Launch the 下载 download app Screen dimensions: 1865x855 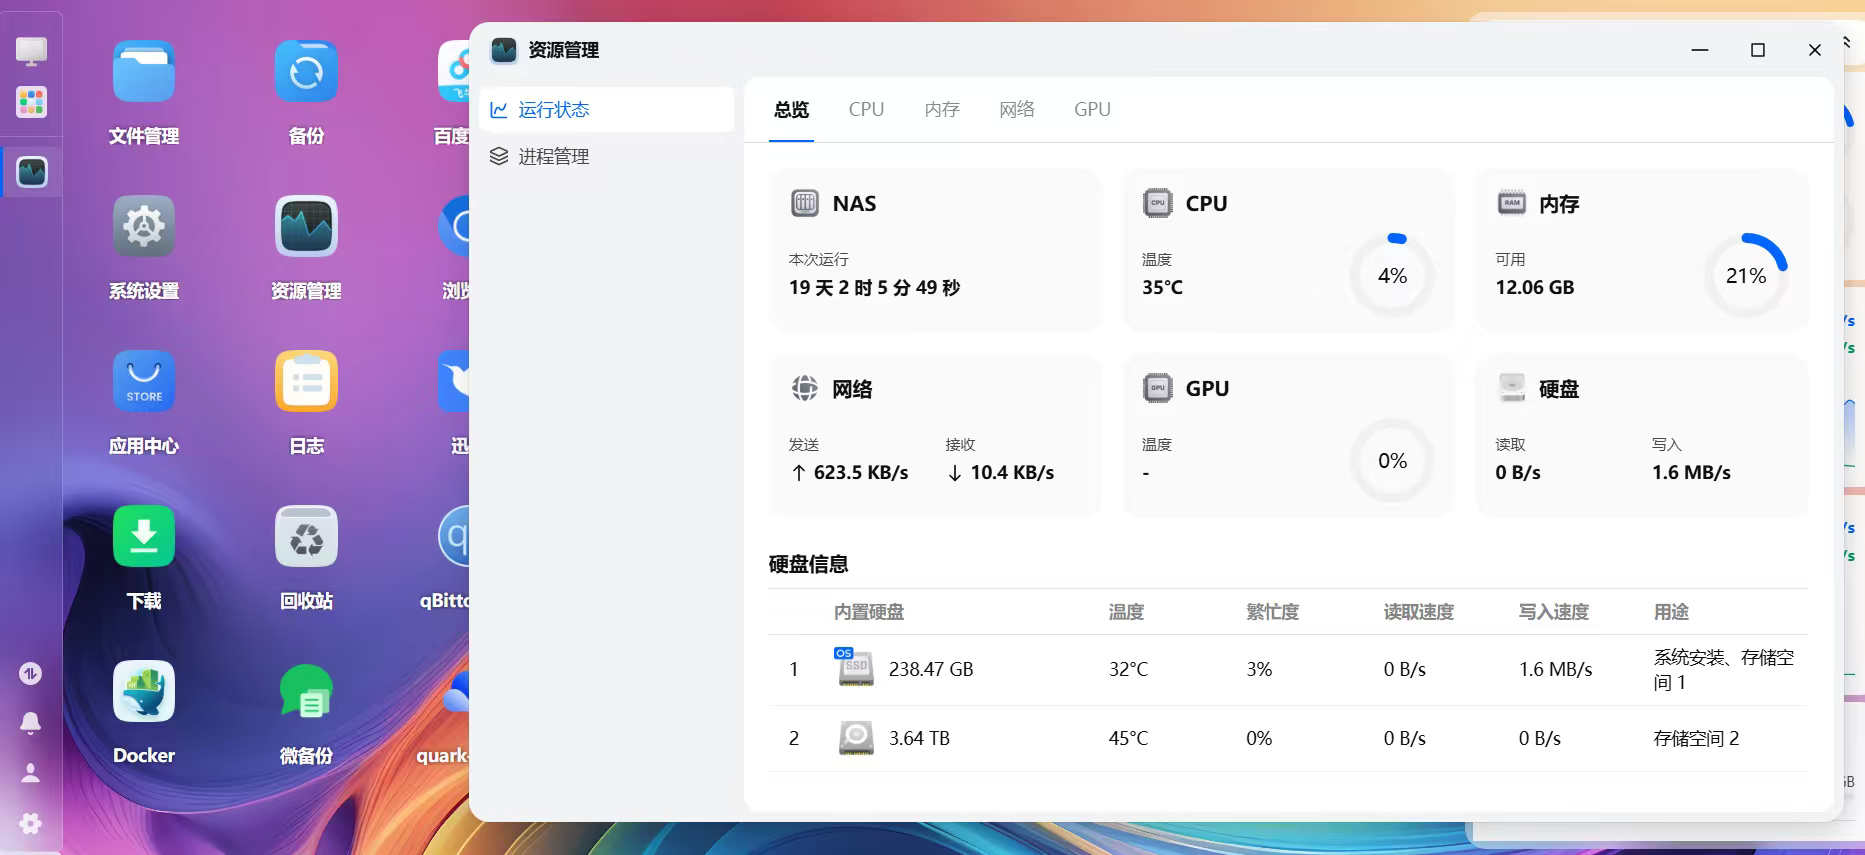click(x=144, y=536)
